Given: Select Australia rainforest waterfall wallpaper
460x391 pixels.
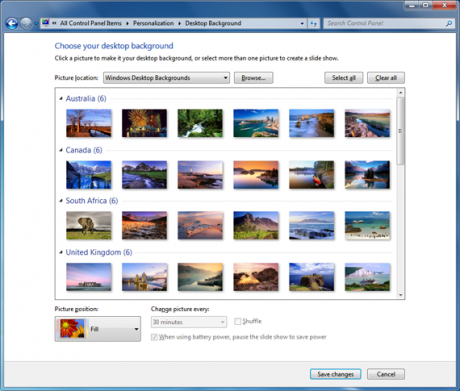Looking at the screenshot, I should pos(200,123).
